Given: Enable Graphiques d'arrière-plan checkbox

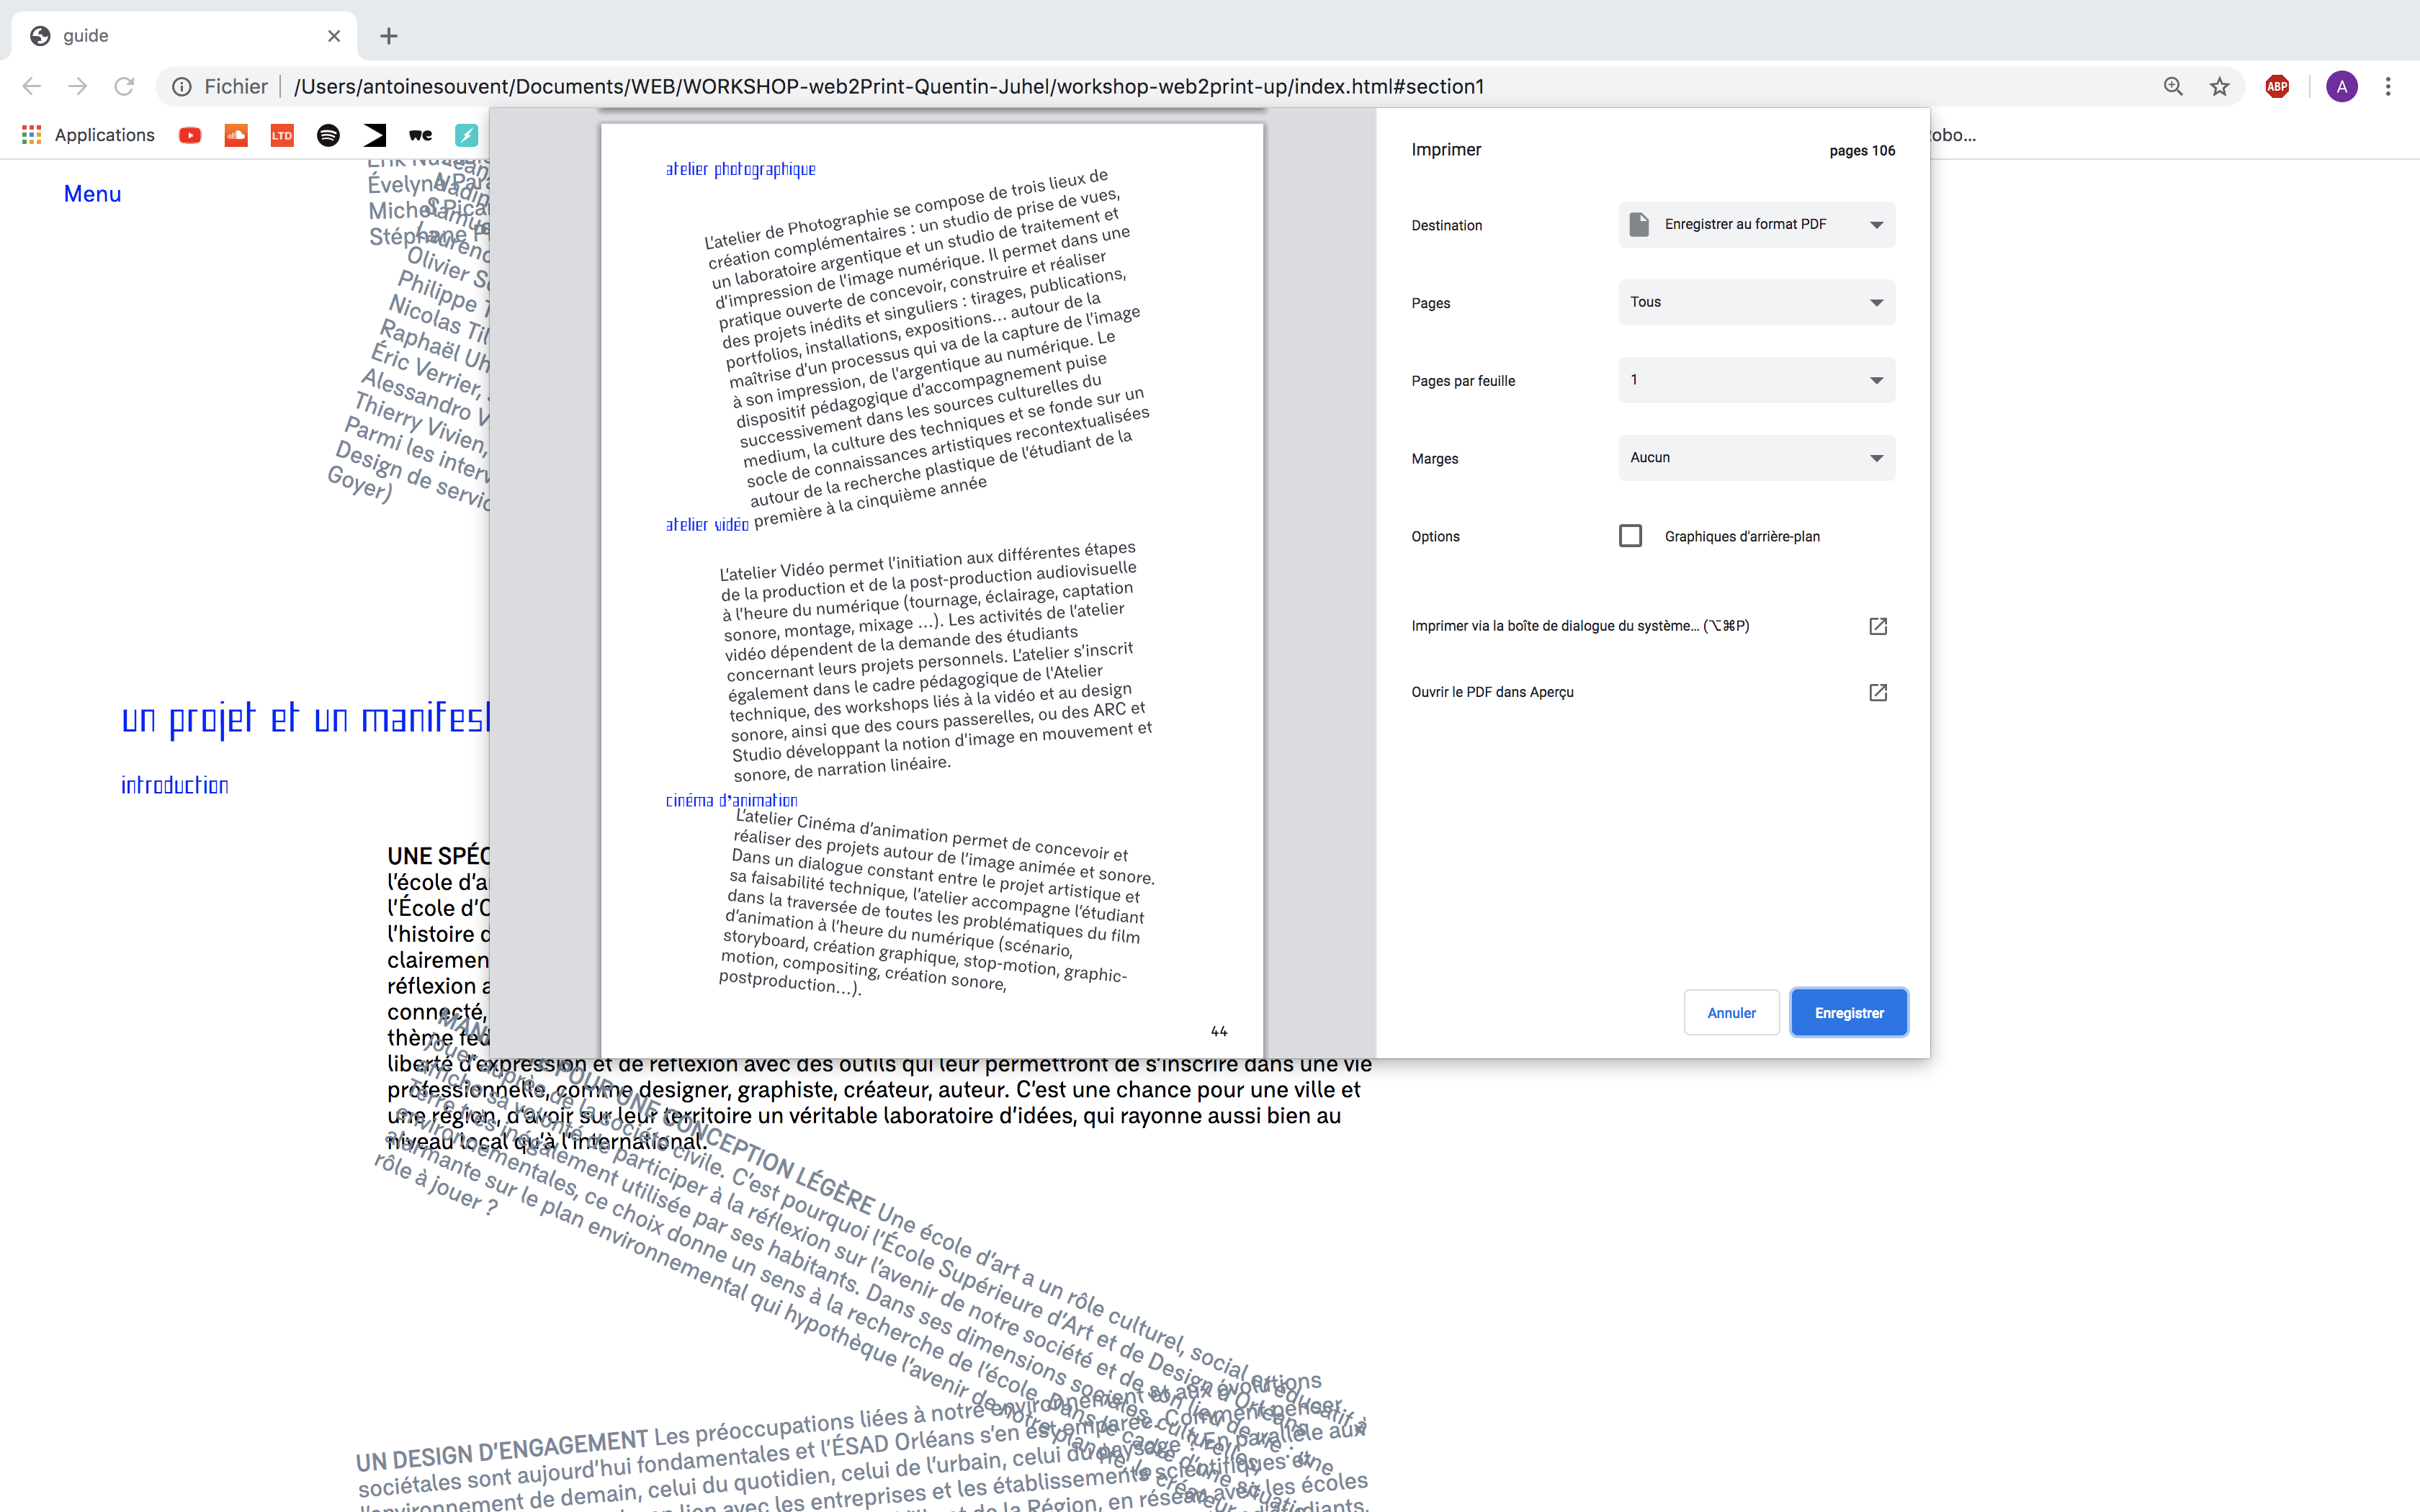Looking at the screenshot, I should 1630,536.
